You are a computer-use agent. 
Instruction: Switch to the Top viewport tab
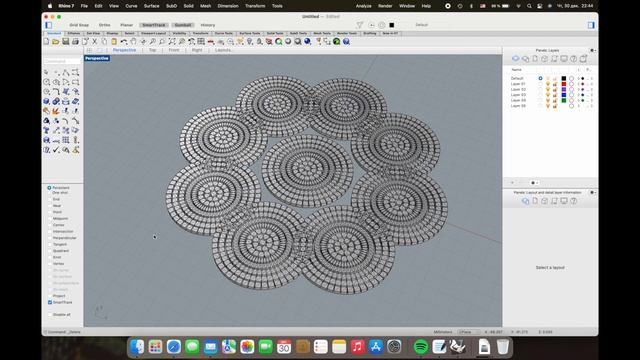(152, 50)
